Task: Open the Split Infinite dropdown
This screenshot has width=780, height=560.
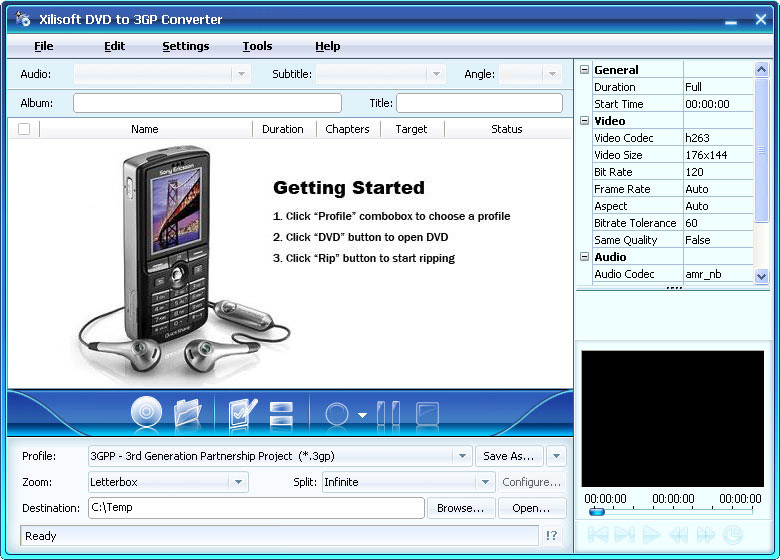Action: click(x=485, y=482)
